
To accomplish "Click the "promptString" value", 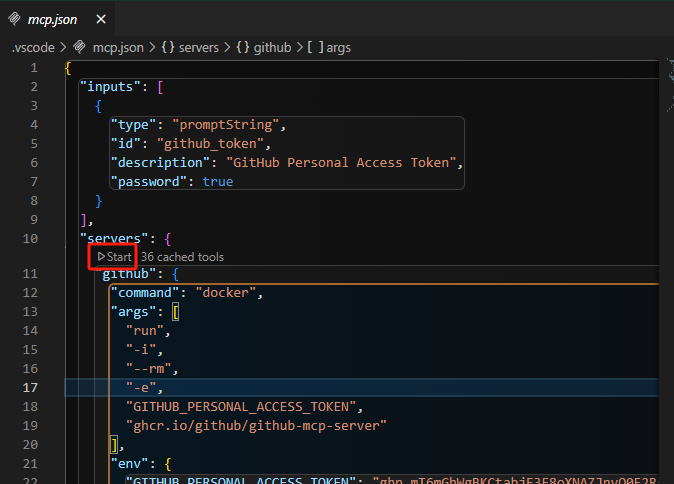I will point(226,125).
